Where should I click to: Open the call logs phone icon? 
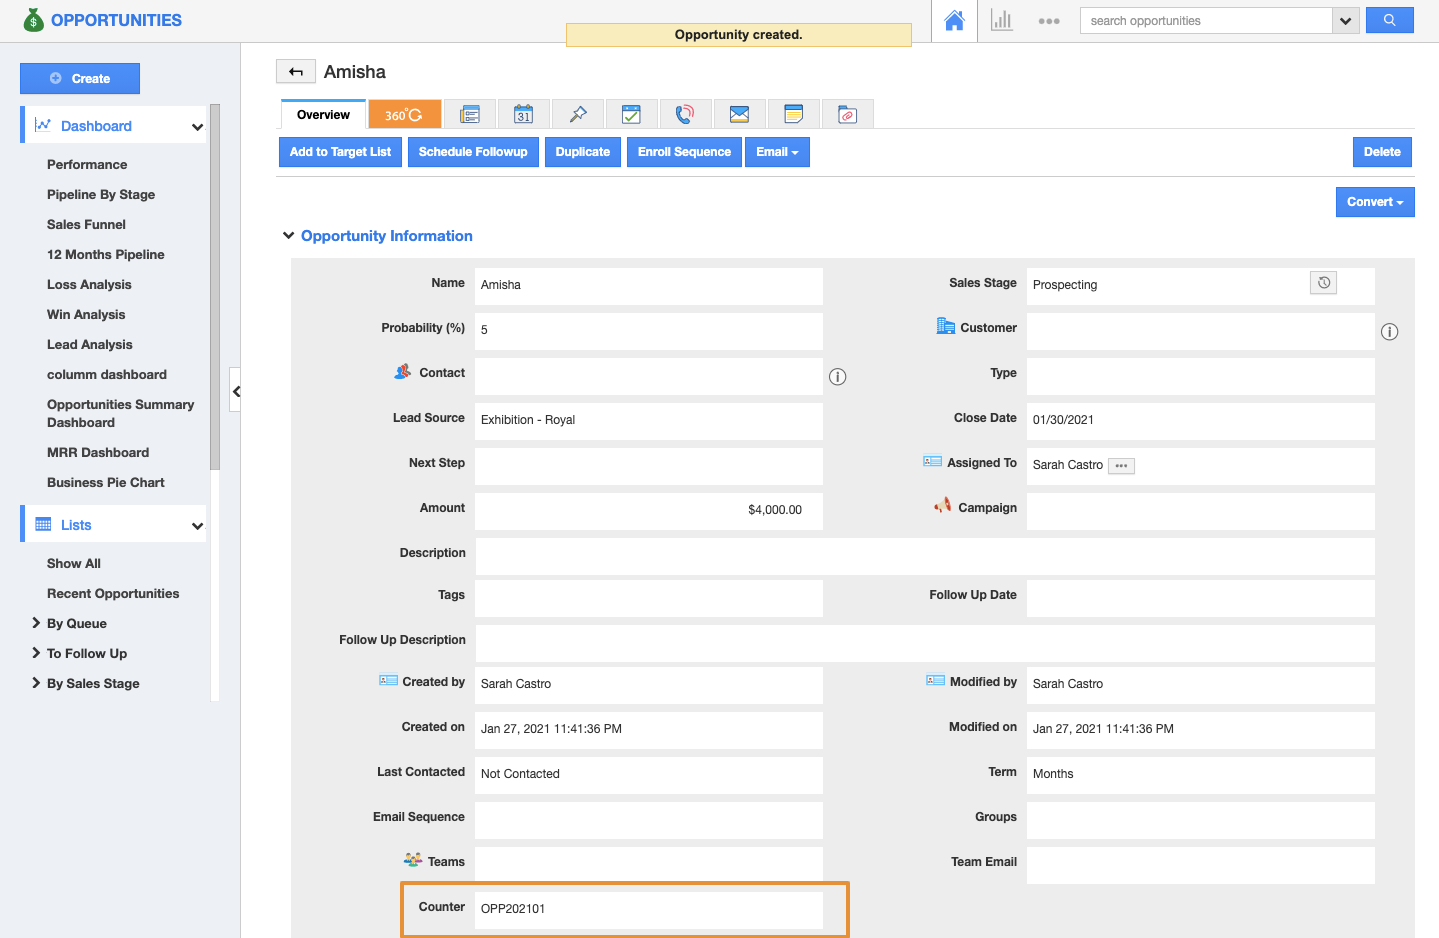pos(685,115)
